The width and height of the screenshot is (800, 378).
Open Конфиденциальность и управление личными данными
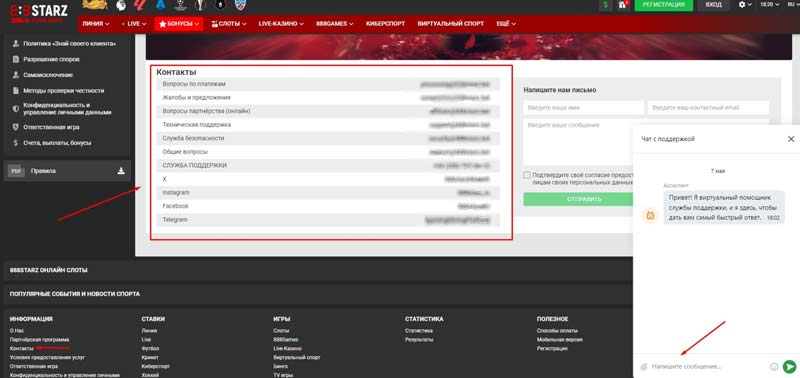coord(66,109)
